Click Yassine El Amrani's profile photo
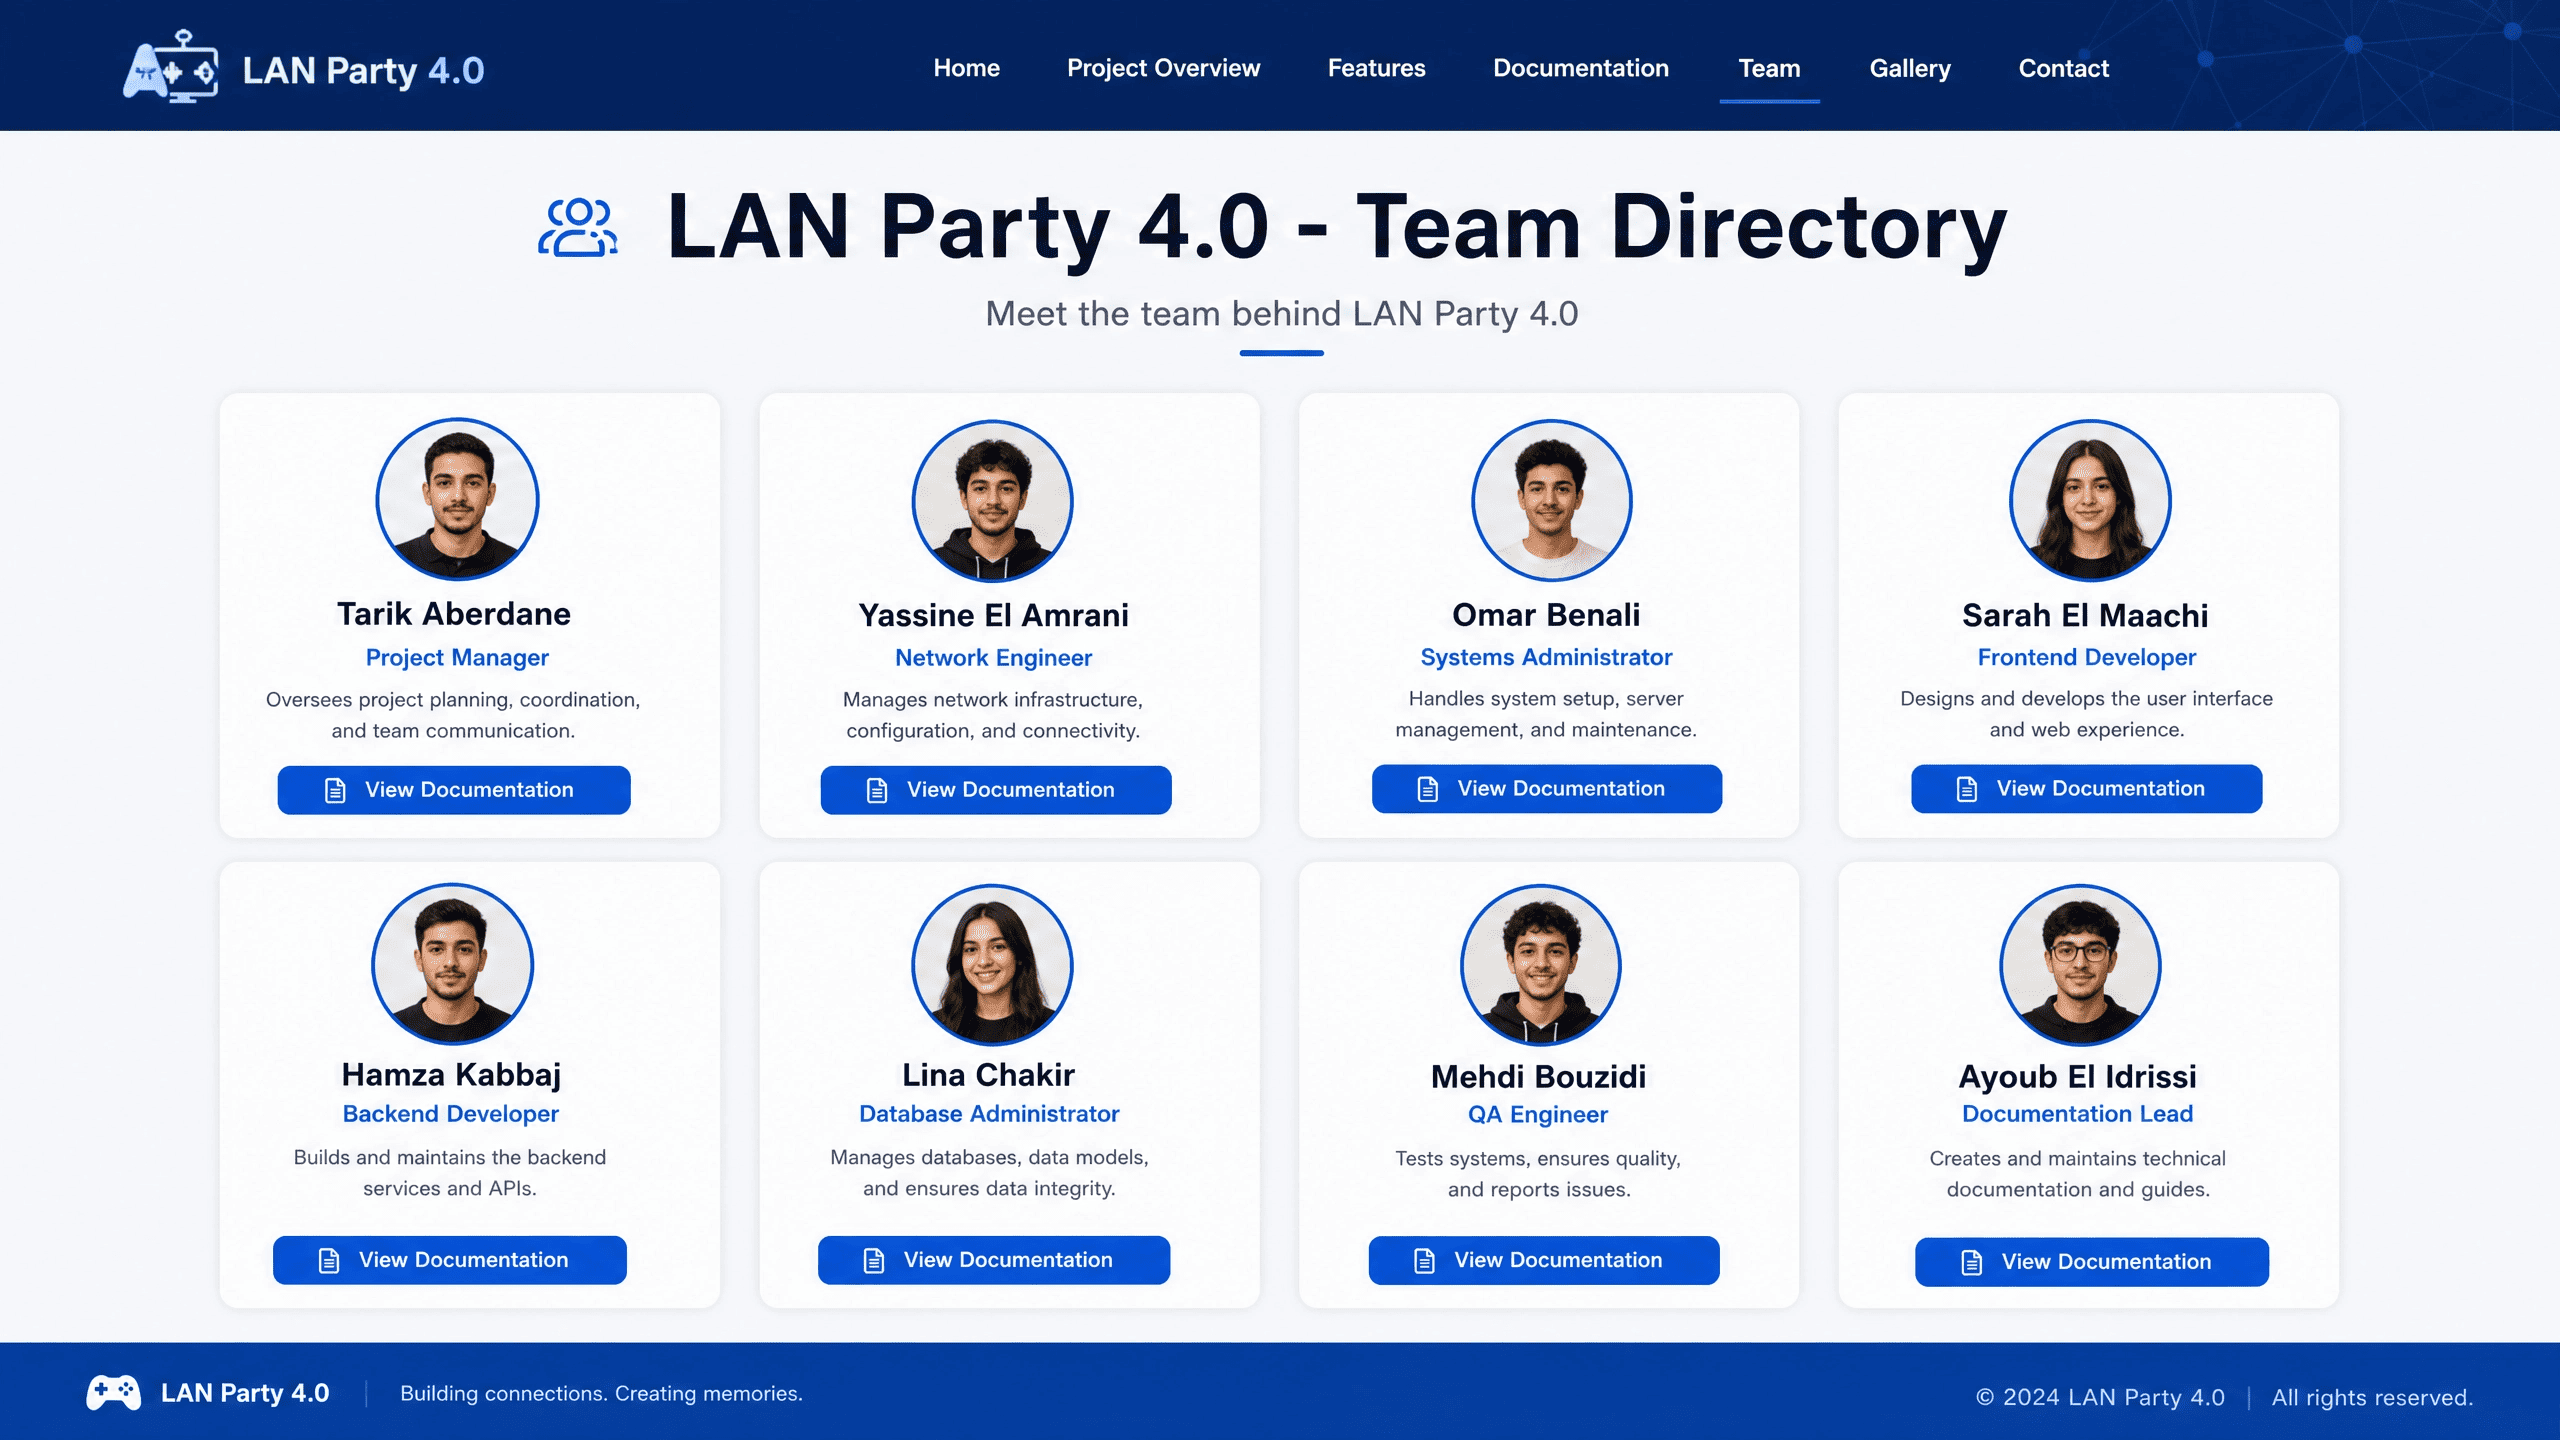The height and width of the screenshot is (1440, 2560). [x=993, y=500]
